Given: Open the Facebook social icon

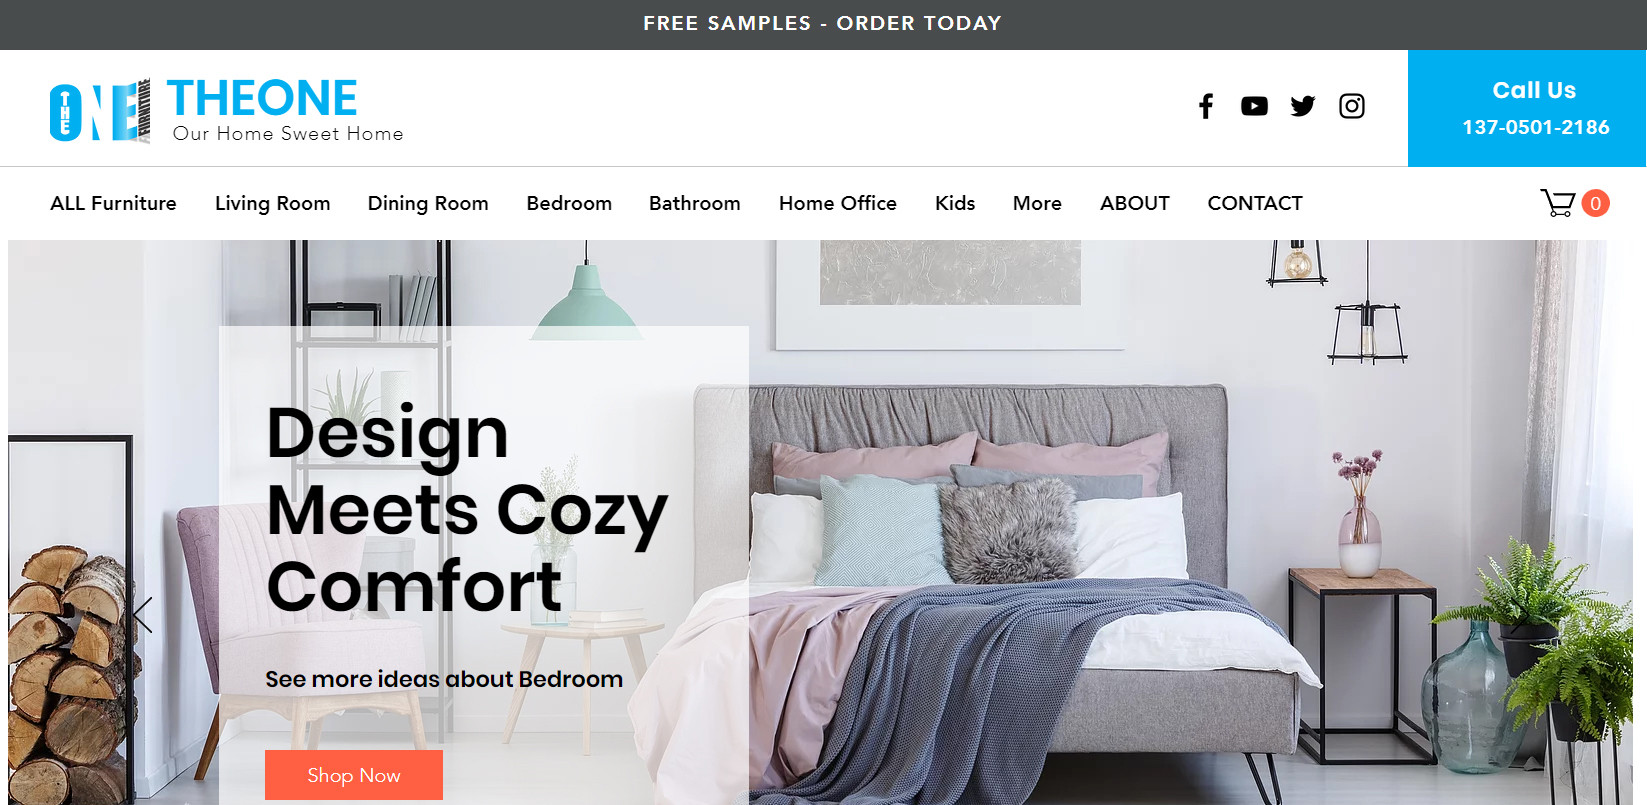Looking at the screenshot, I should pos(1206,106).
